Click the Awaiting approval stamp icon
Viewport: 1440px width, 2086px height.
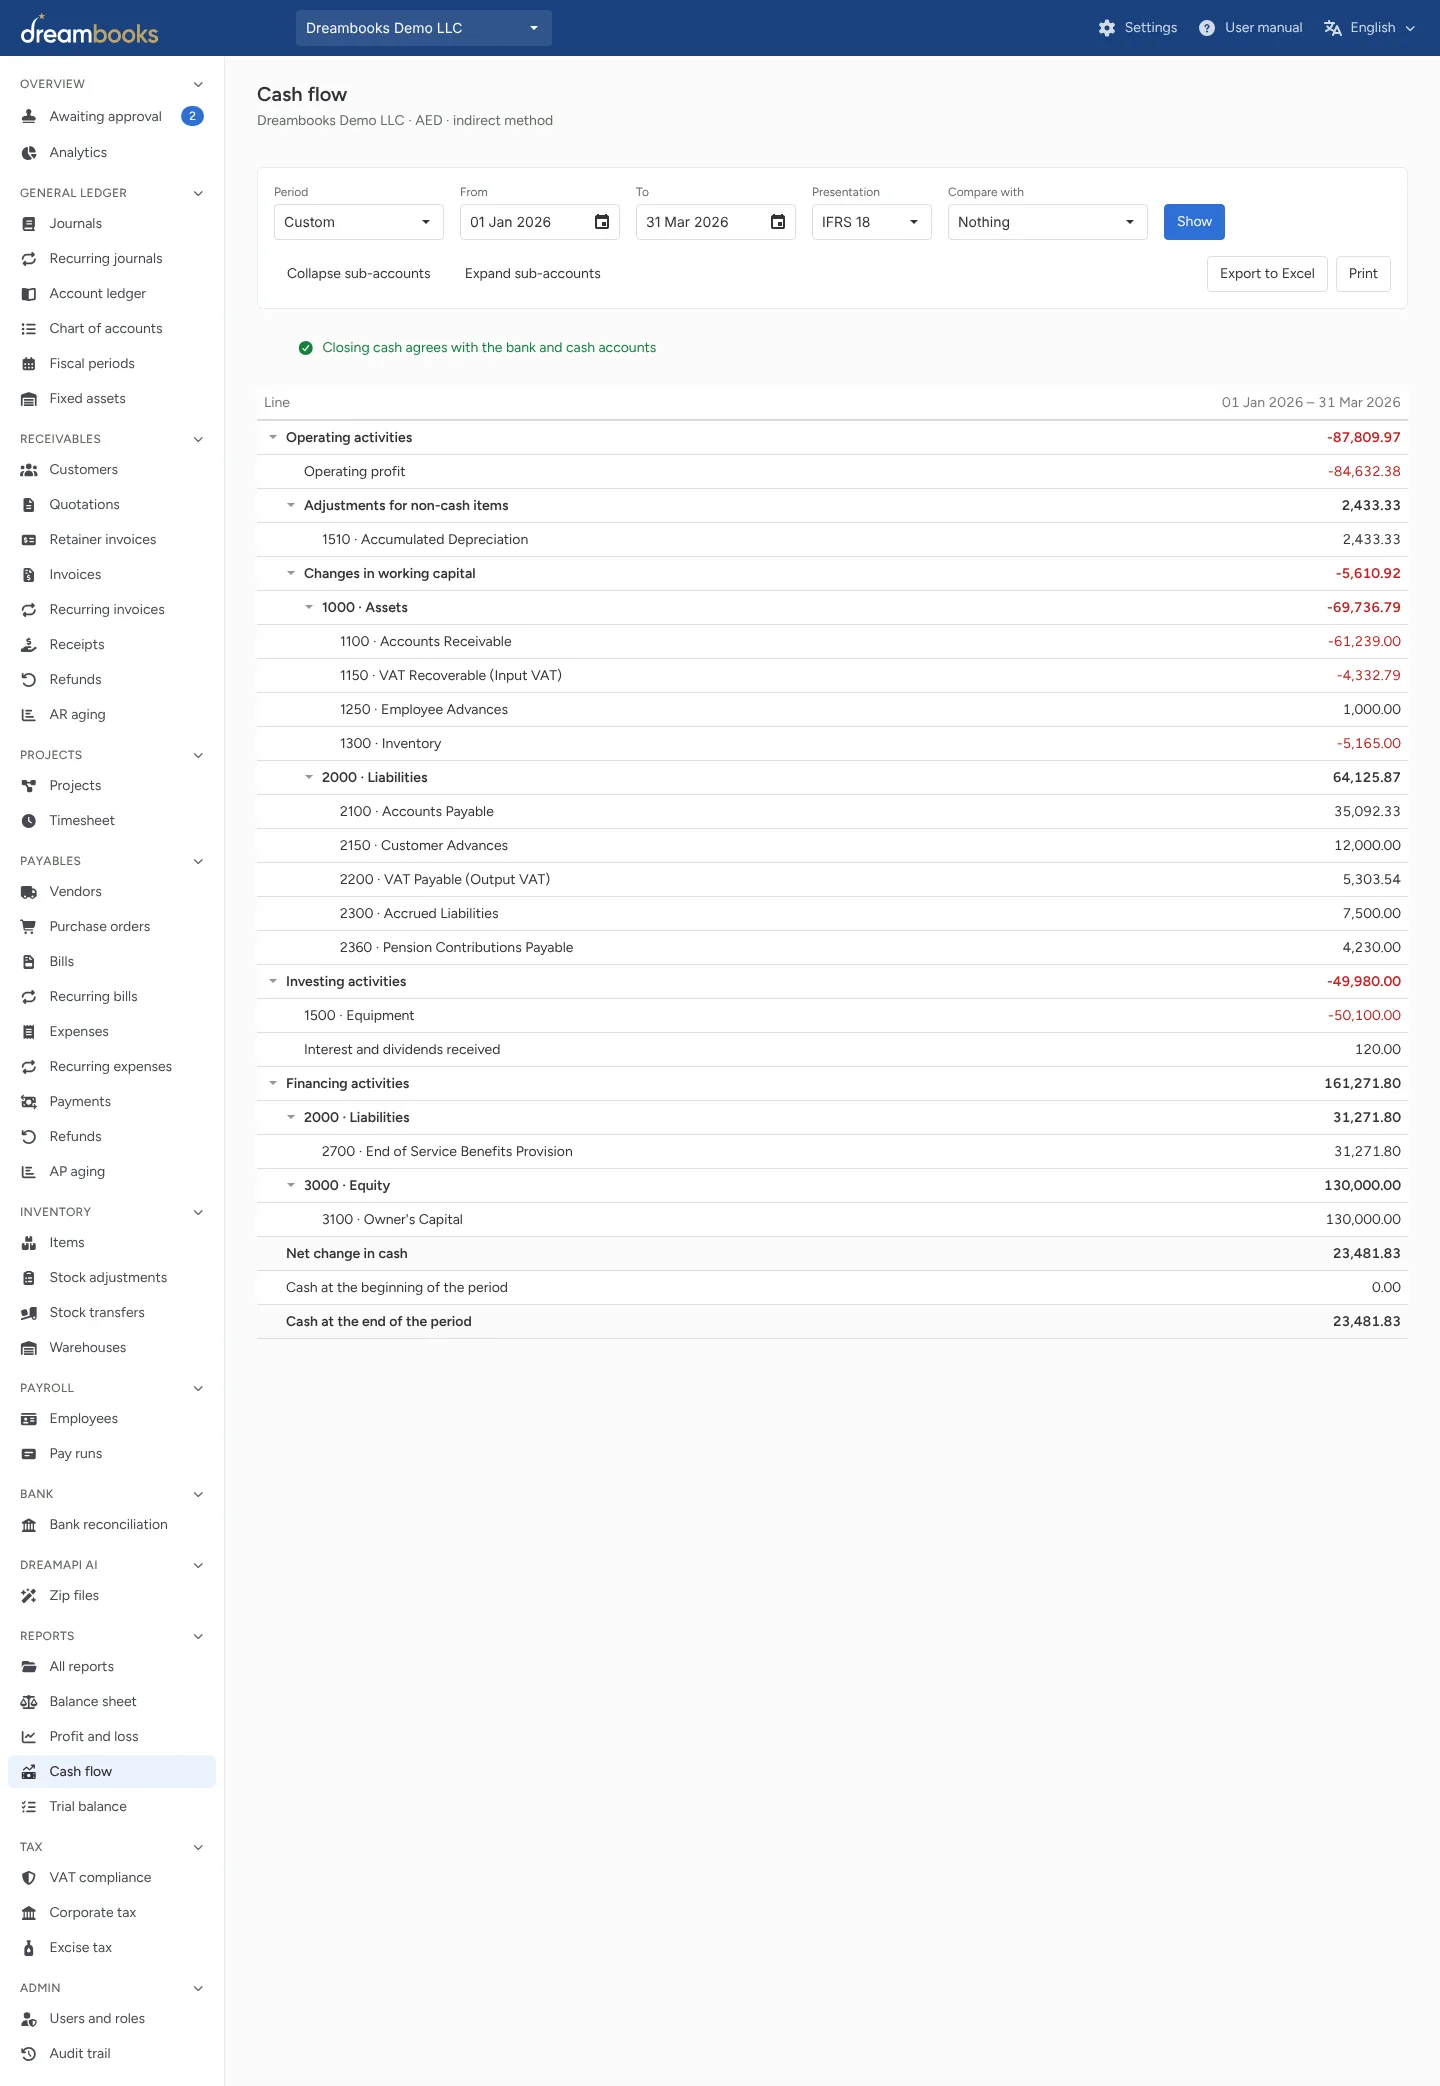29,116
